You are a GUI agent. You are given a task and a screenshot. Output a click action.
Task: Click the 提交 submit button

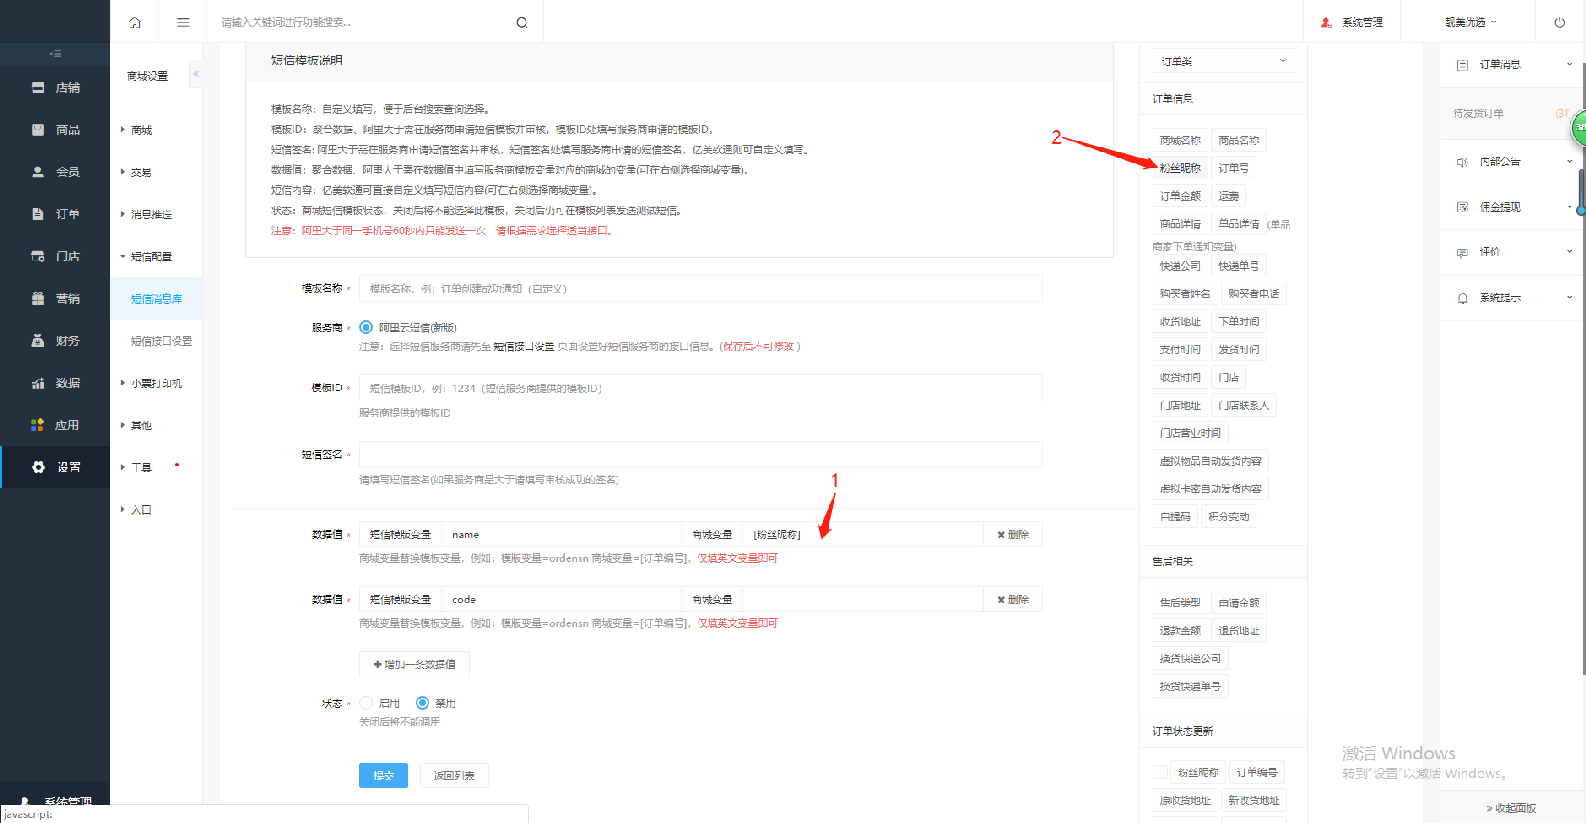pos(383,775)
